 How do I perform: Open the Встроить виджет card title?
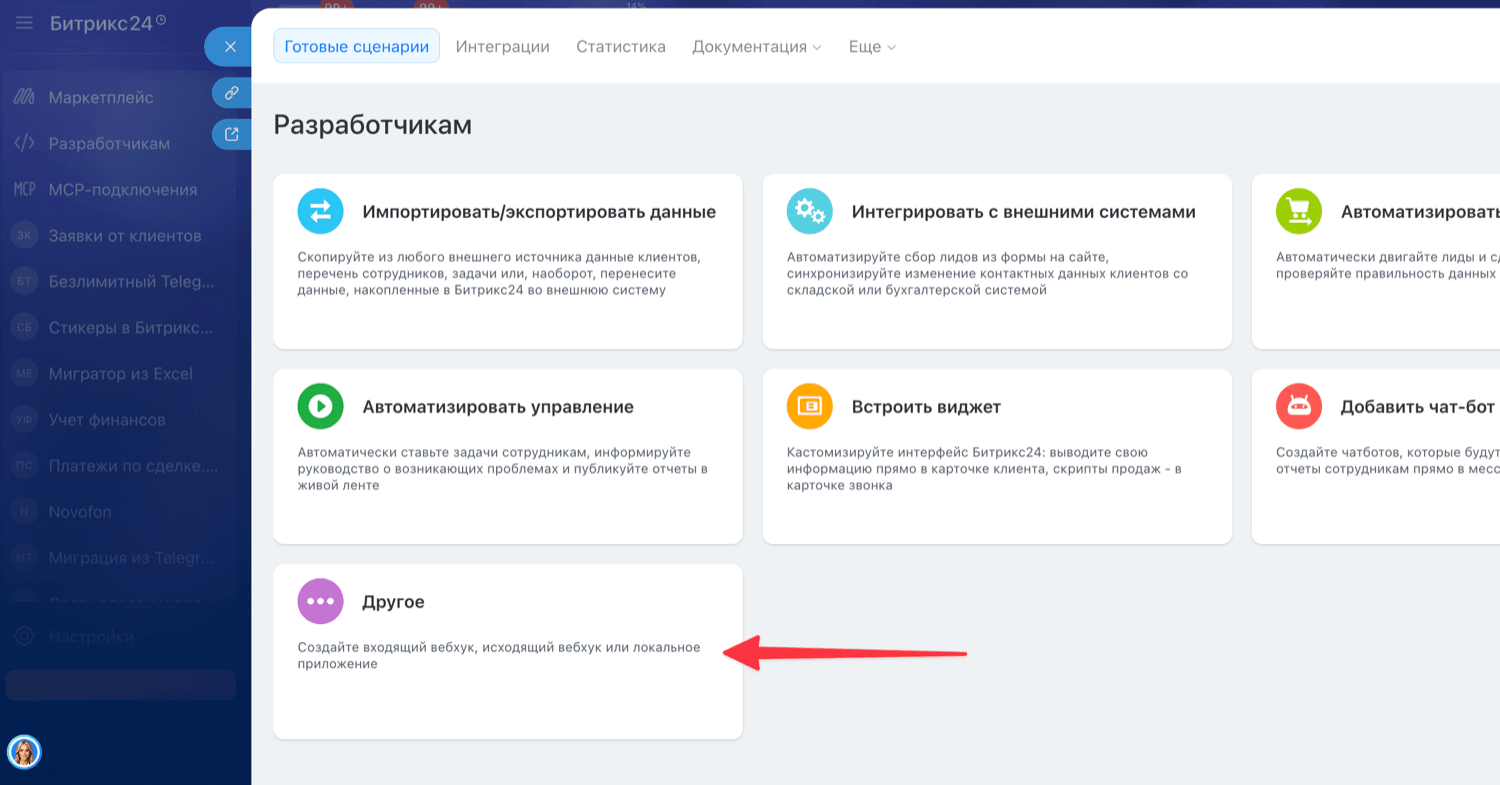point(926,407)
